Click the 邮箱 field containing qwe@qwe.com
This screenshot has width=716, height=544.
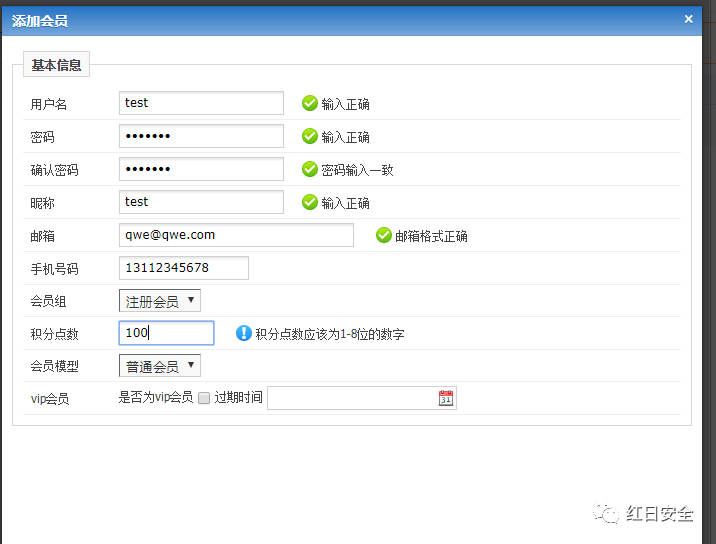coord(236,235)
